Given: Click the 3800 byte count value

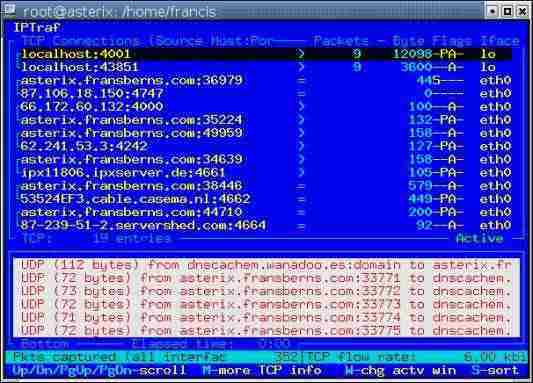Looking at the screenshot, I should pyautogui.click(x=416, y=67).
